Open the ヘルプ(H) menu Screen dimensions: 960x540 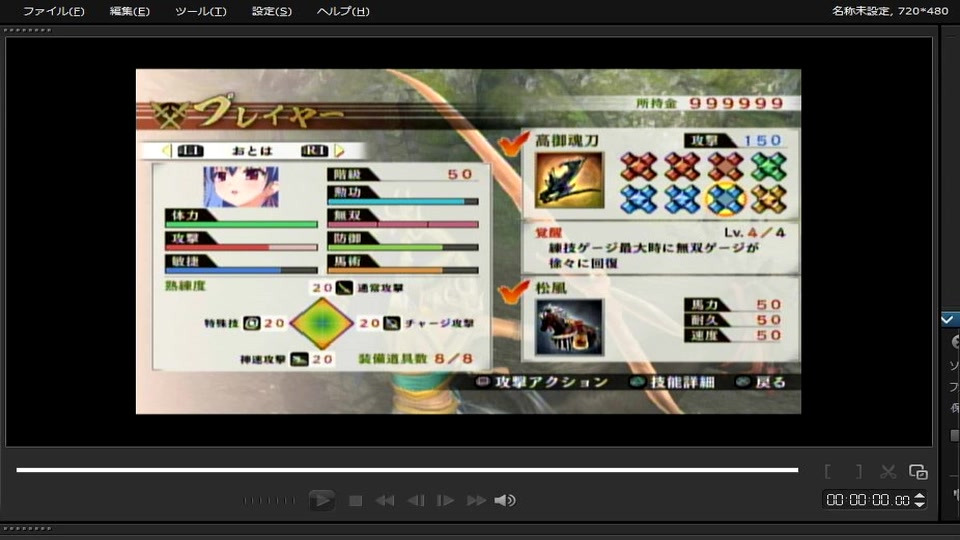(x=343, y=11)
